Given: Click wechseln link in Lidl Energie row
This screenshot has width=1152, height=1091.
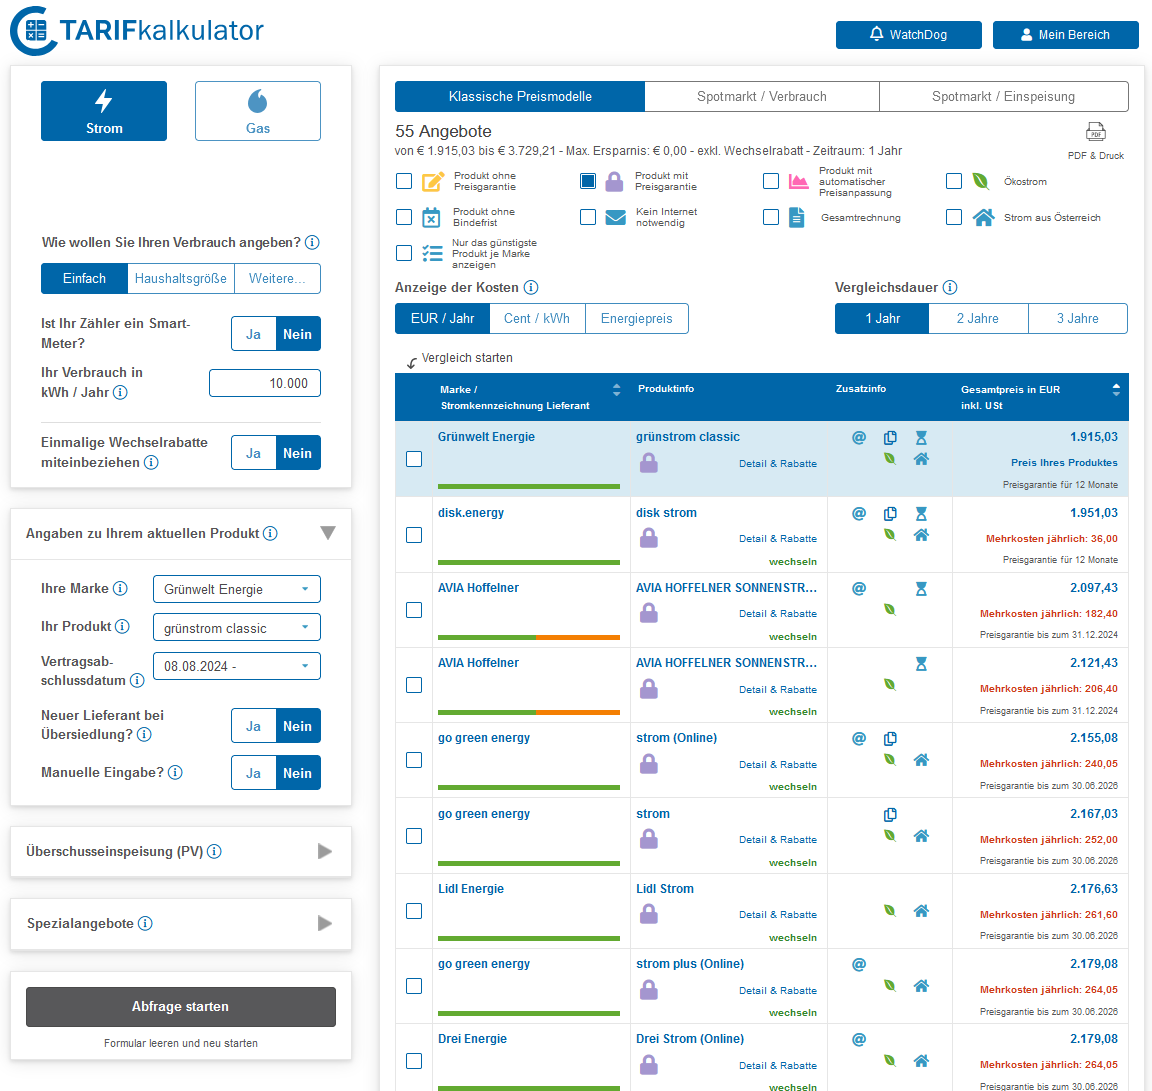Looking at the screenshot, I should pyautogui.click(x=793, y=937).
